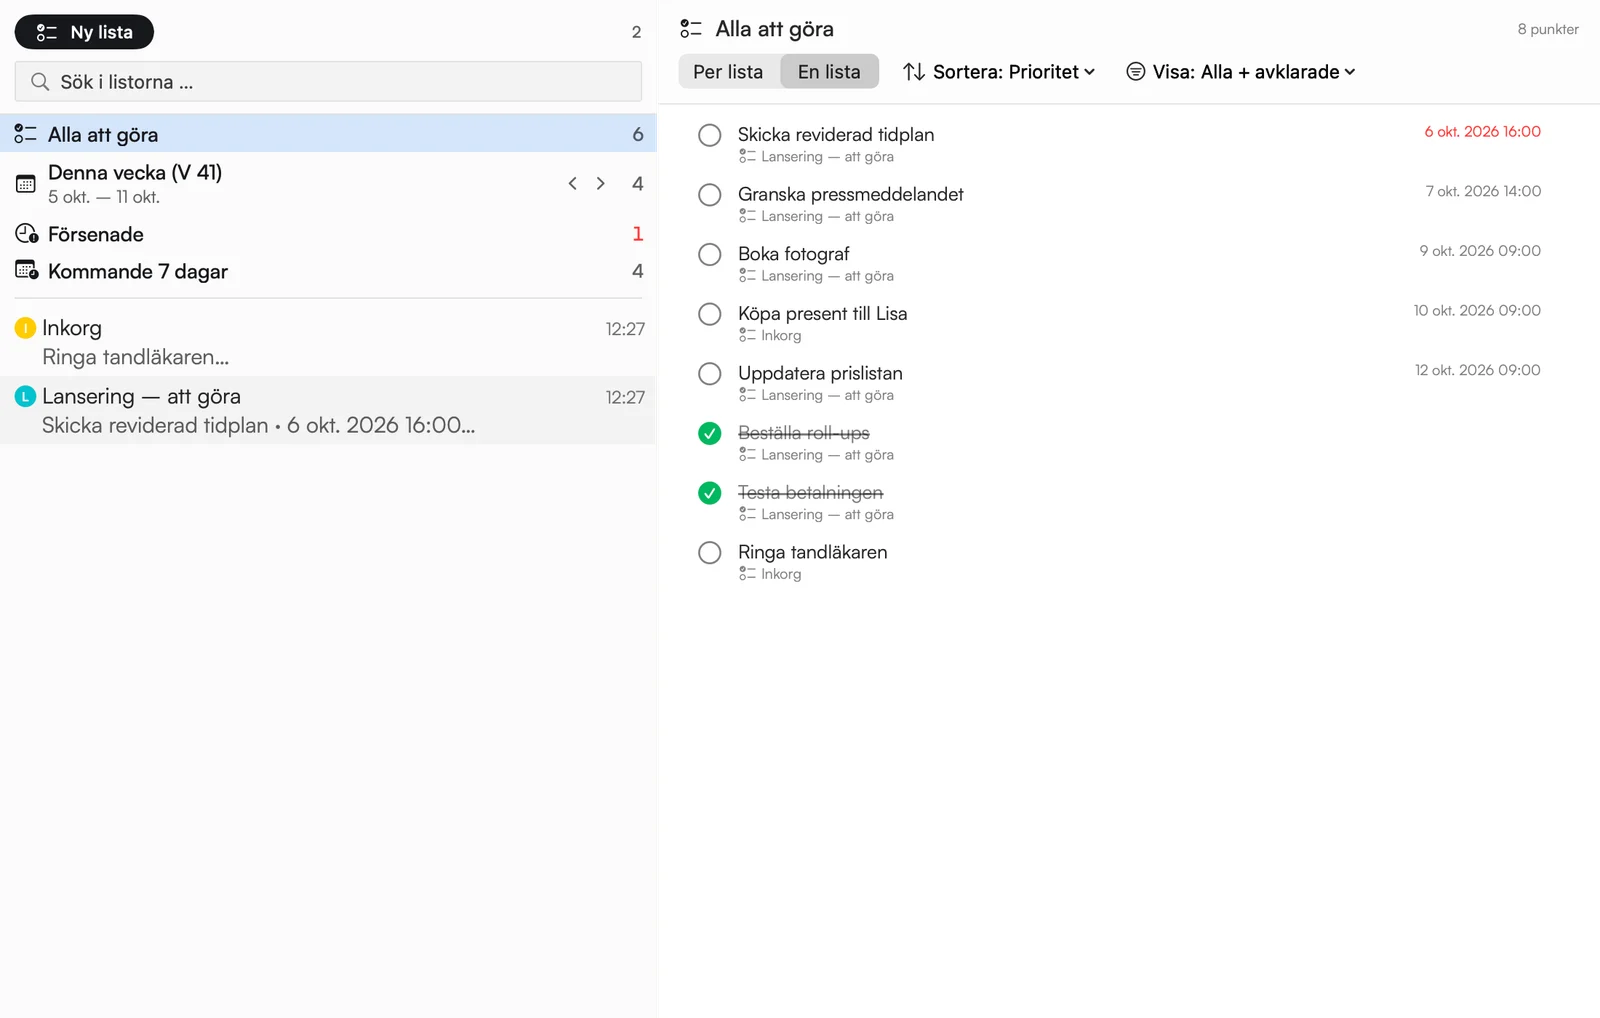The width and height of the screenshot is (1600, 1018).
Task: Click the list icon under Boka fotograf
Action: point(747,276)
